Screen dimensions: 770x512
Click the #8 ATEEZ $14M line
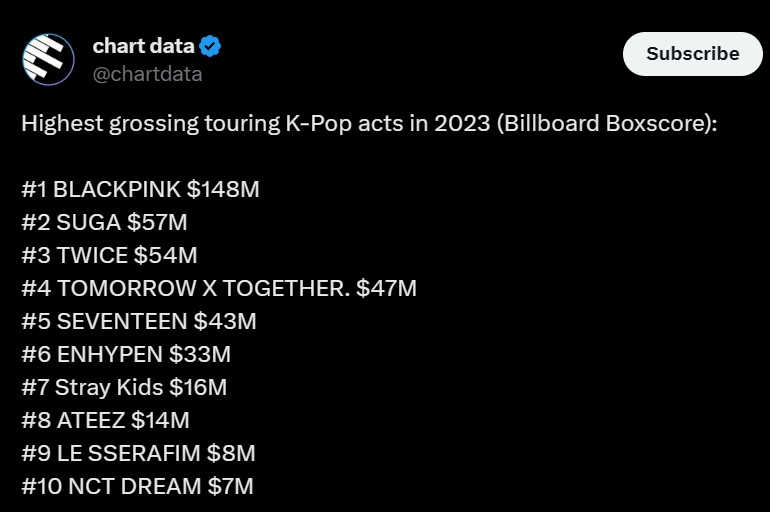point(106,420)
